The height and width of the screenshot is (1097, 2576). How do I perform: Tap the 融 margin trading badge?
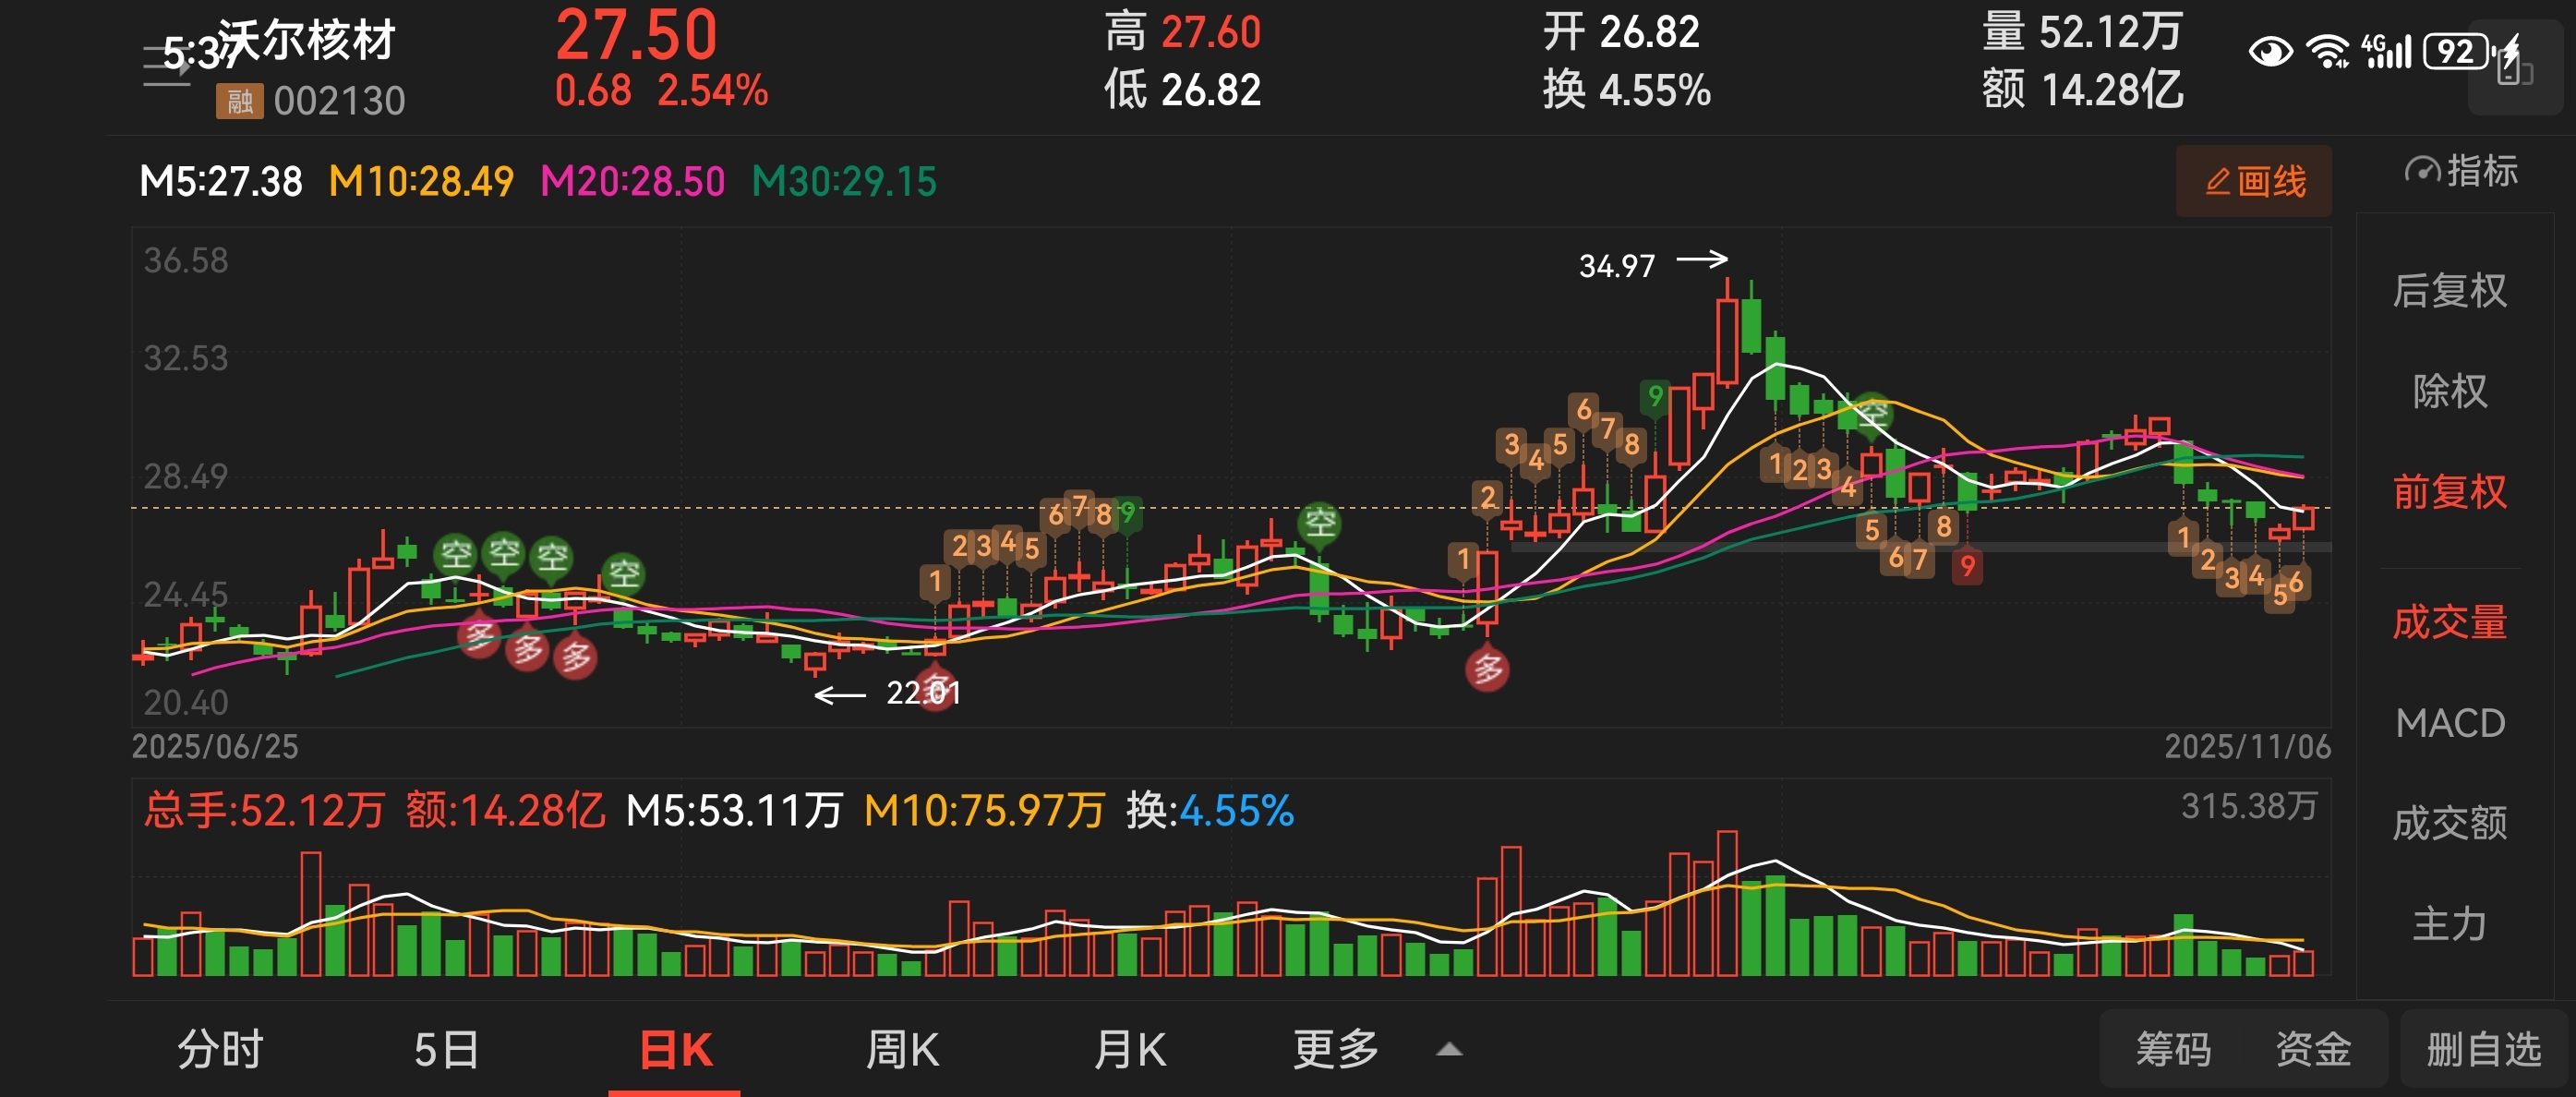click(239, 101)
